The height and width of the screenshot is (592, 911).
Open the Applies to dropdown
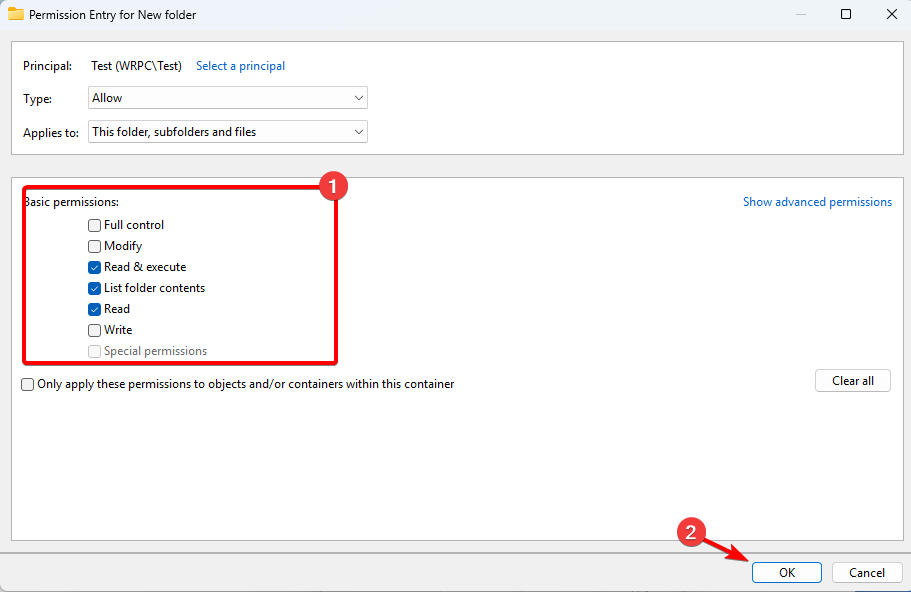click(228, 132)
